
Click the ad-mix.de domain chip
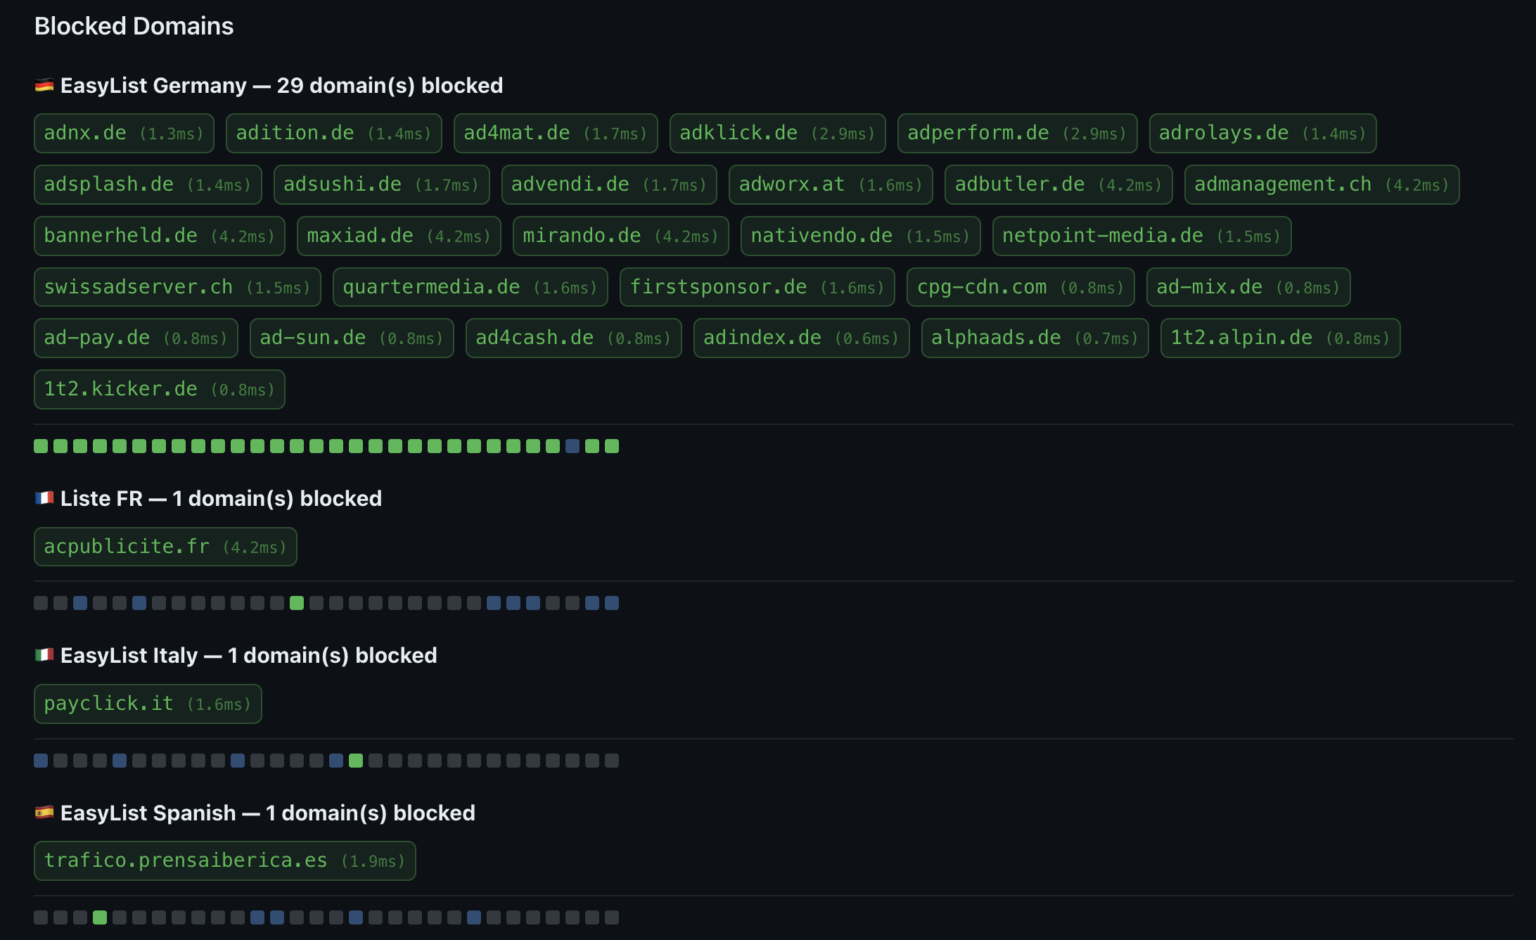tap(1249, 287)
